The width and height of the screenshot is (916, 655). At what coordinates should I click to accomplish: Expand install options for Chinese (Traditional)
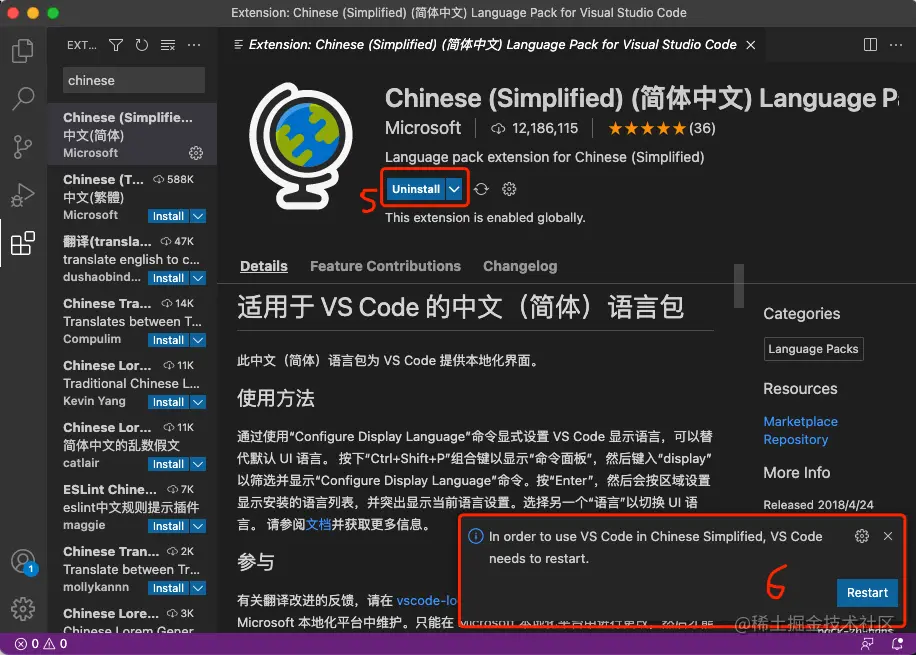coord(199,216)
